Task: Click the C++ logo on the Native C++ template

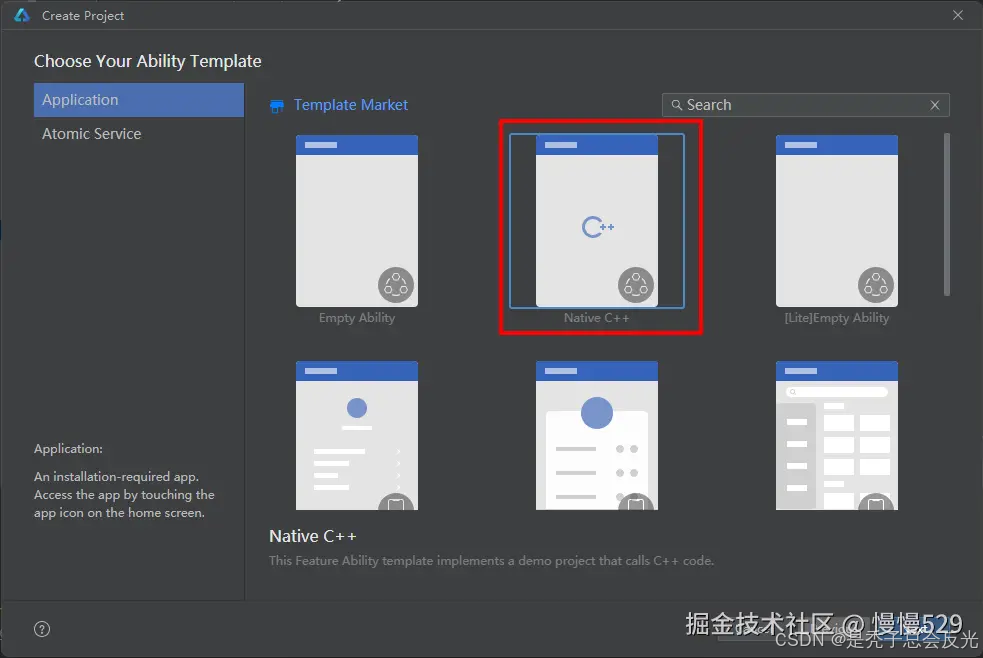Action: point(598,226)
